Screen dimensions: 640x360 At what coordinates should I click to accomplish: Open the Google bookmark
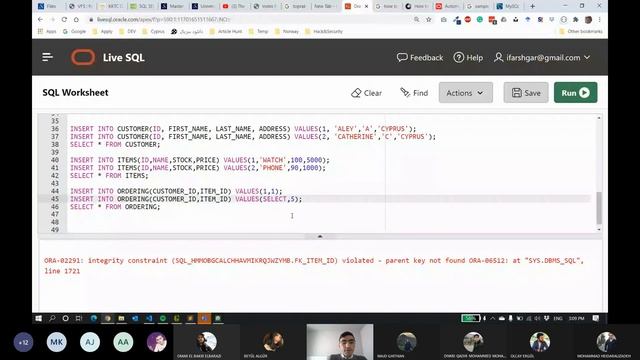74,31
